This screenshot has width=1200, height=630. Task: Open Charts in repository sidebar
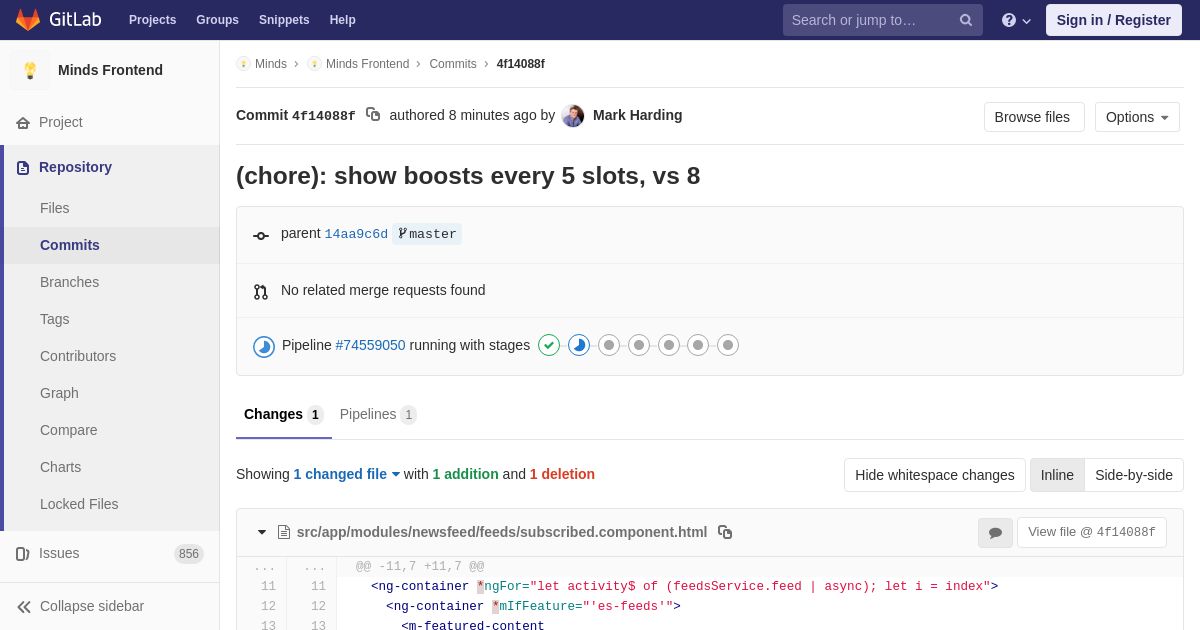click(x=112, y=467)
